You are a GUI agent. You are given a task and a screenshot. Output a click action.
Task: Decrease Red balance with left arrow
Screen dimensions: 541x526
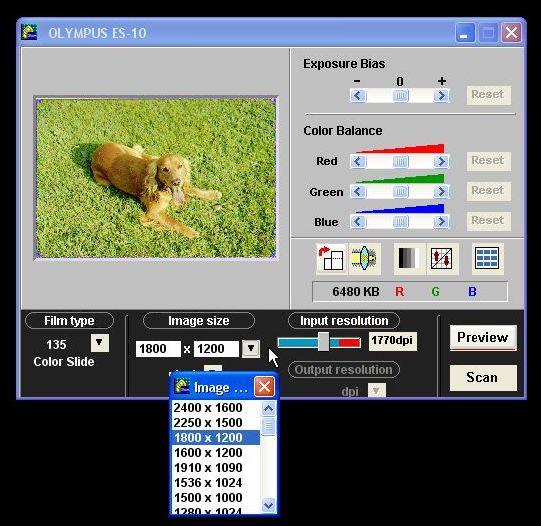(358, 161)
